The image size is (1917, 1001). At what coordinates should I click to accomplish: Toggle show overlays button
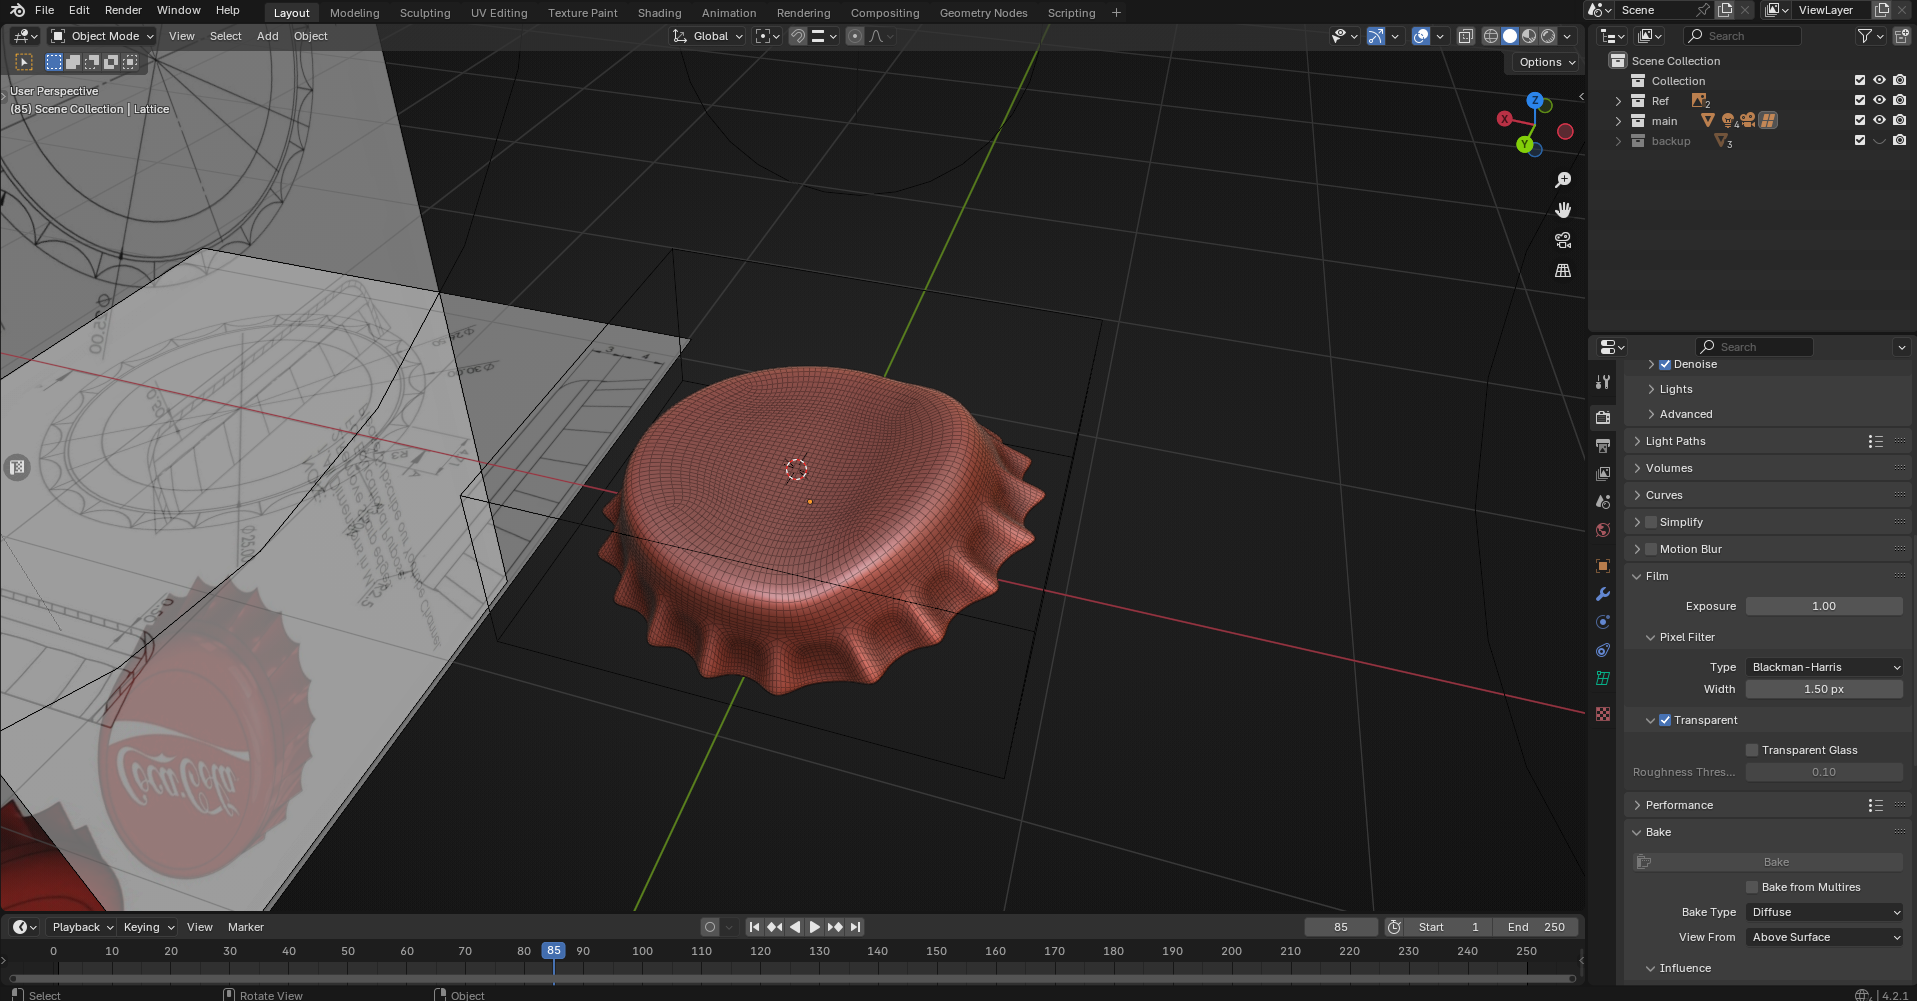click(1421, 36)
